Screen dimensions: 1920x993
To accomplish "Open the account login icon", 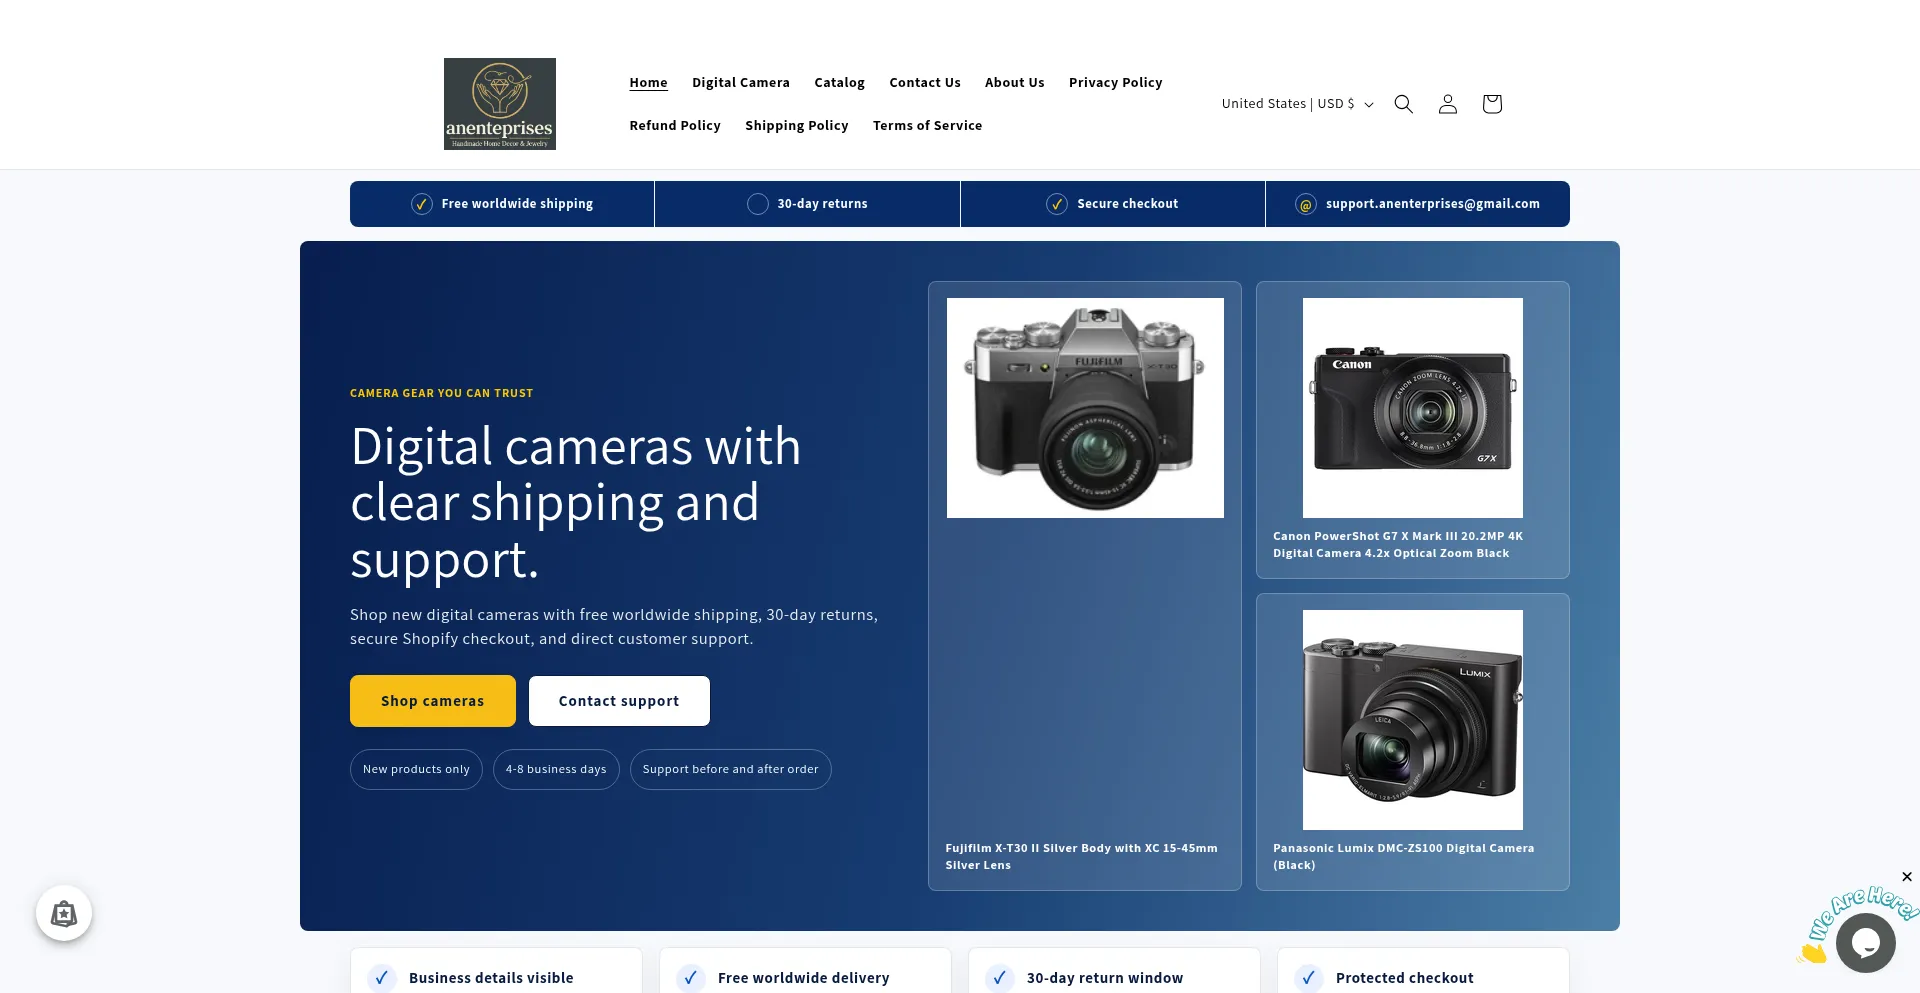I will pyautogui.click(x=1447, y=104).
